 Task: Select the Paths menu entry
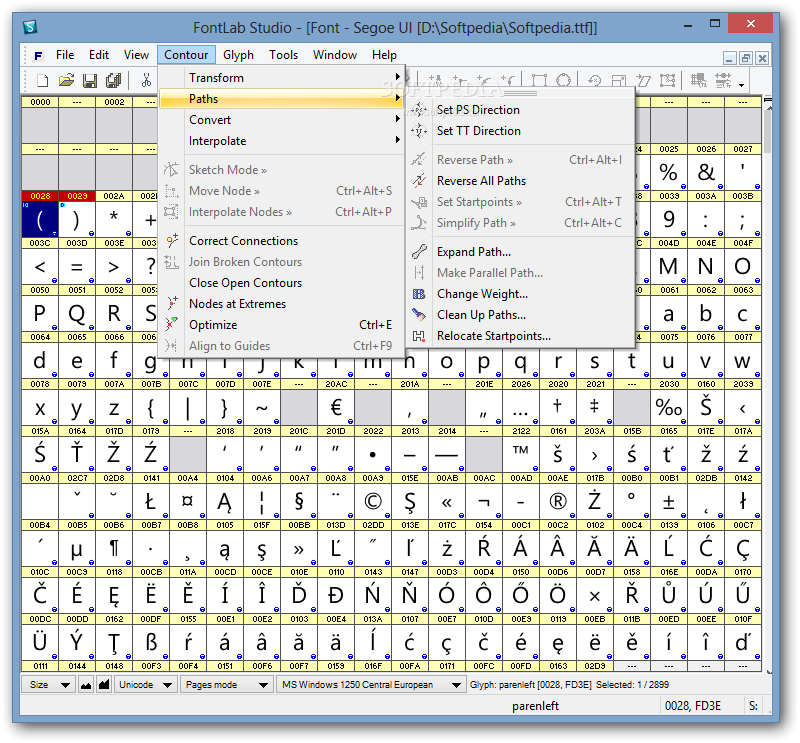[x=282, y=98]
